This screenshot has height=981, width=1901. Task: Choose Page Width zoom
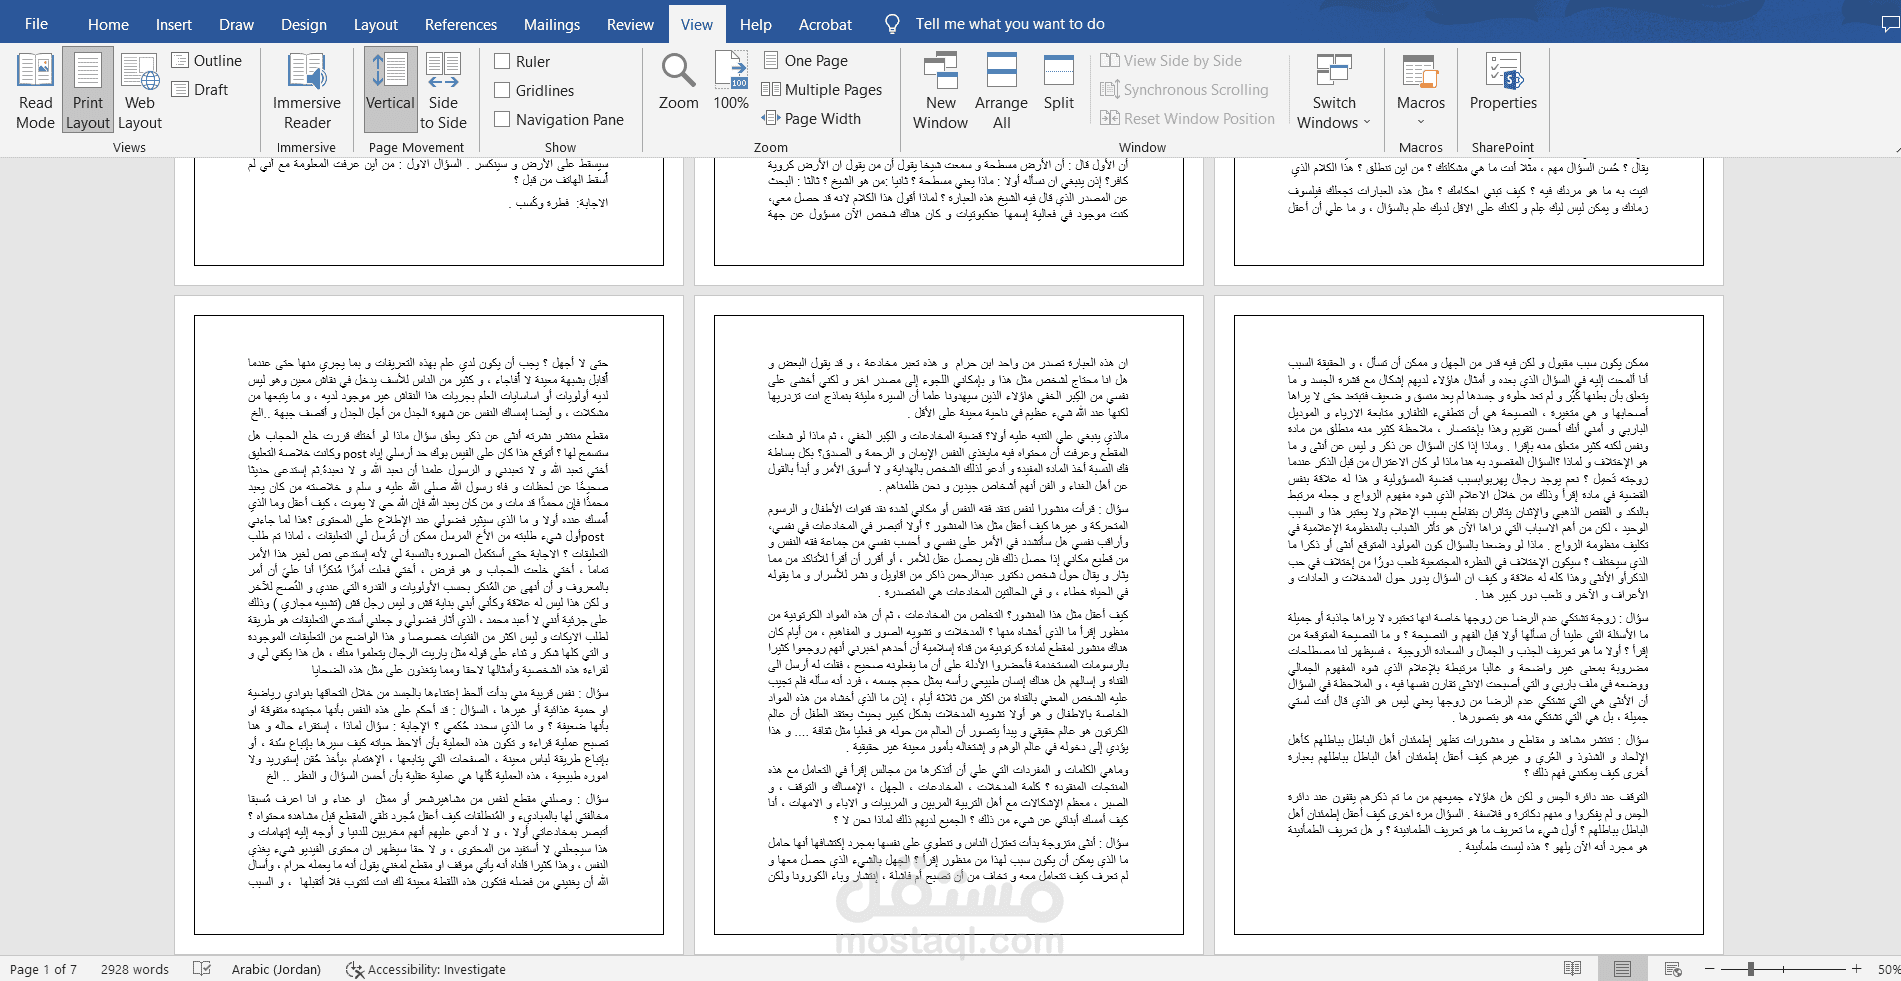[x=811, y=119]
